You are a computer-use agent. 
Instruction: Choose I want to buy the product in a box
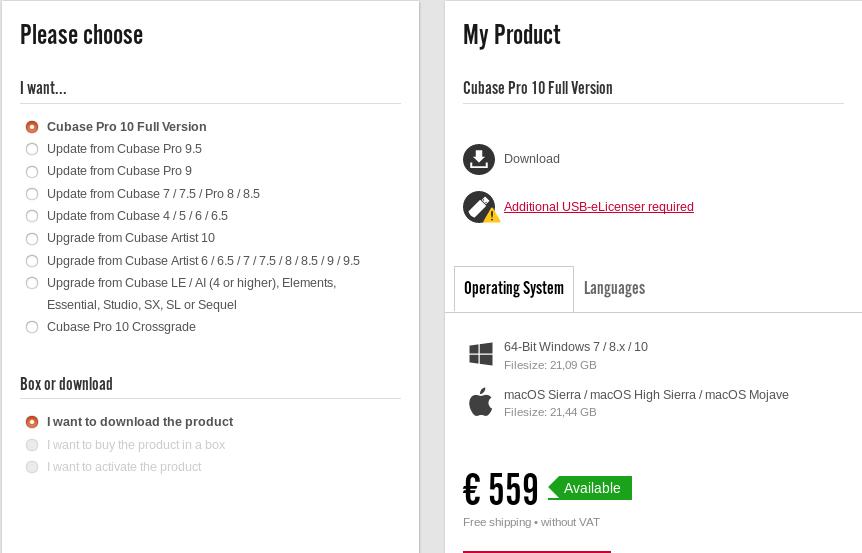pos(32,445)
